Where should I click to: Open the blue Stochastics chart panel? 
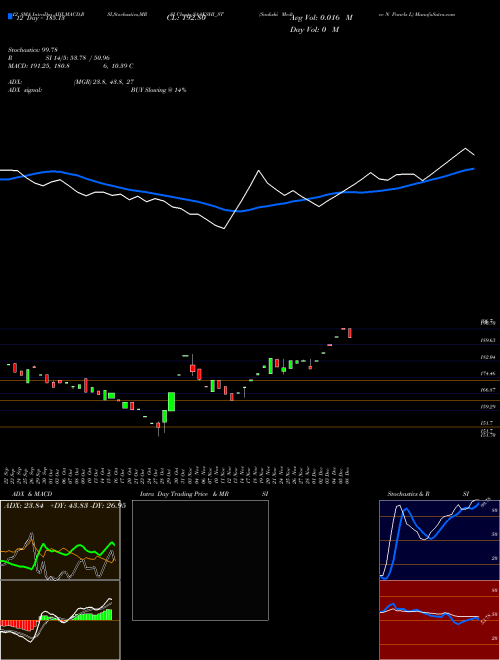coord(439,540)
